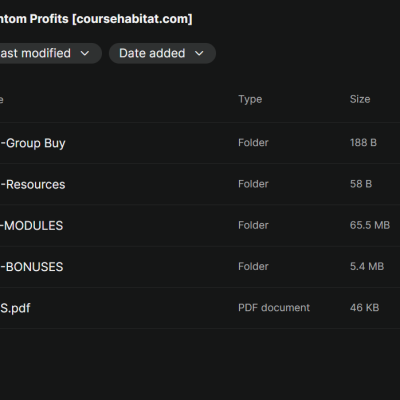Click Folder type in BONUSES row
The width and height of the screenshot is (400, 400).
(x=253, y=266)
